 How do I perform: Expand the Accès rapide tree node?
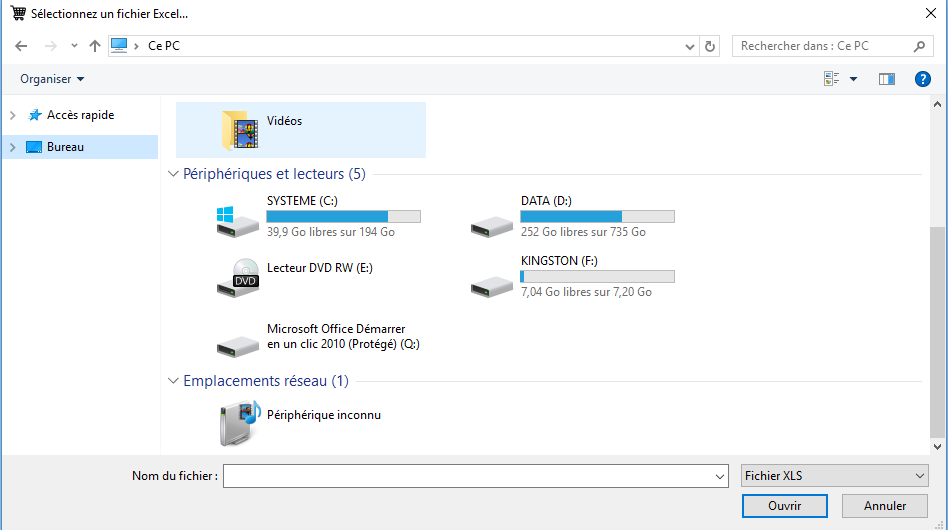pyautogui.click(x=13, y=115)
